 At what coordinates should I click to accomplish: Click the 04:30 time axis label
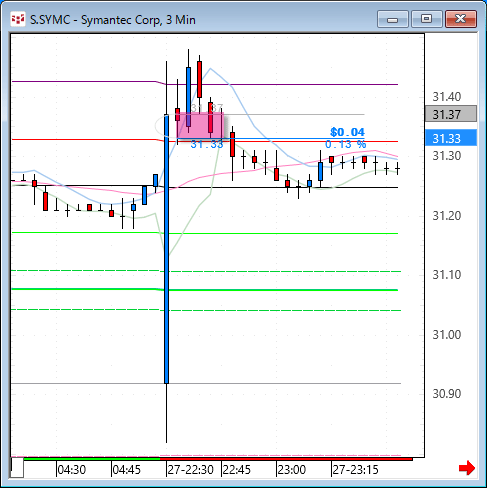coord(72,470)
